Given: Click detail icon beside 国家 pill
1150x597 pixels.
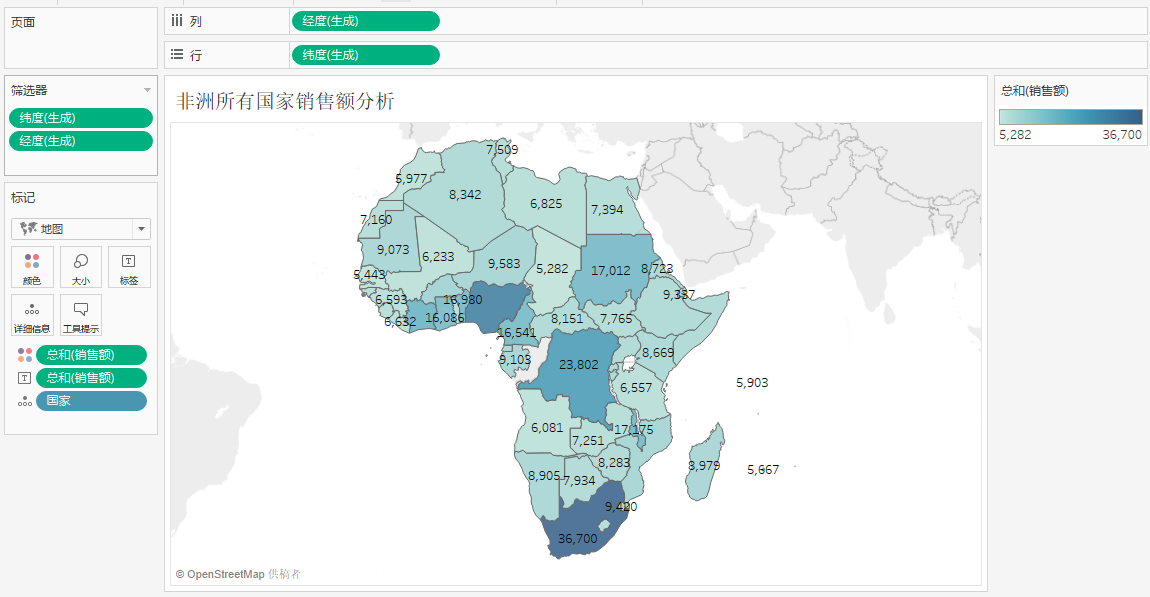Looking at the screenshot, I should (24, 401).
